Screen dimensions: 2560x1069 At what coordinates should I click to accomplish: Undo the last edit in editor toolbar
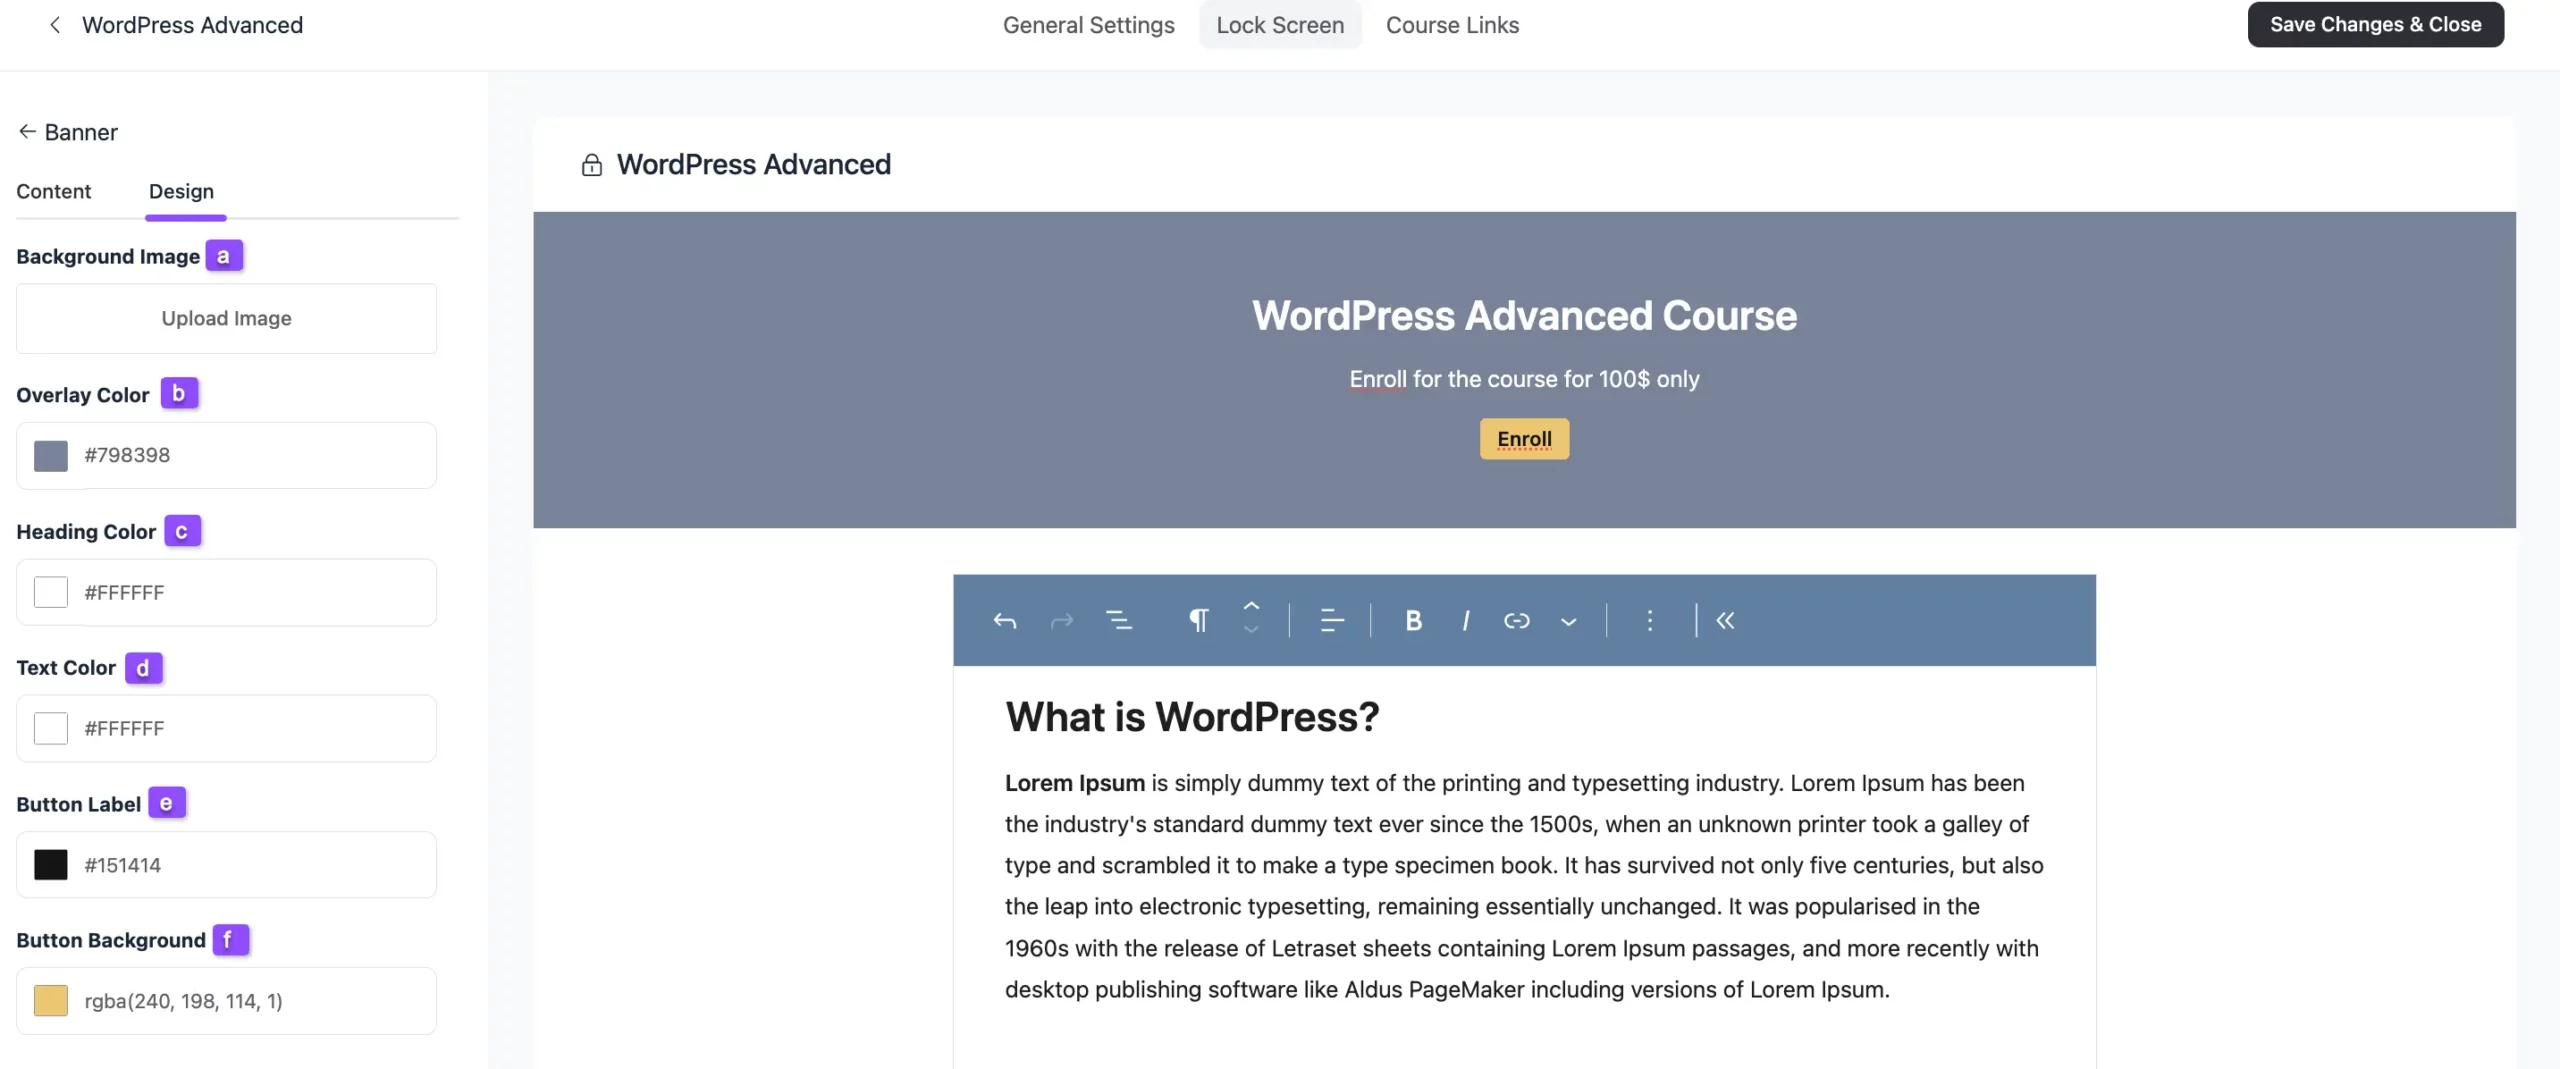(1005, 621)
